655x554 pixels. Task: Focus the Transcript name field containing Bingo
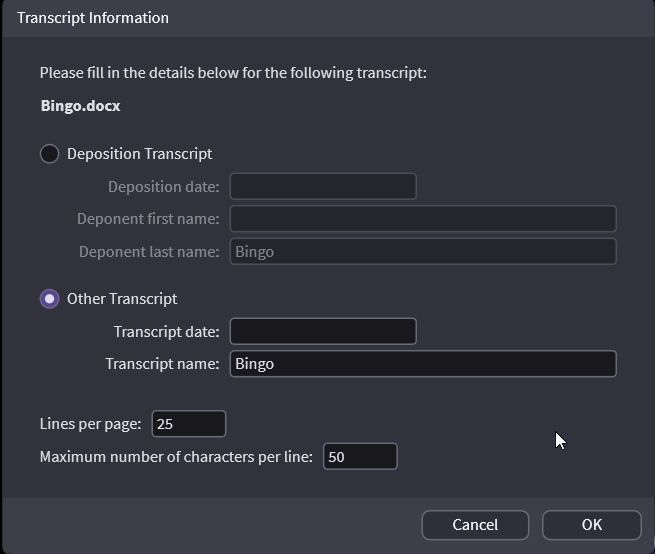[422, 364]
